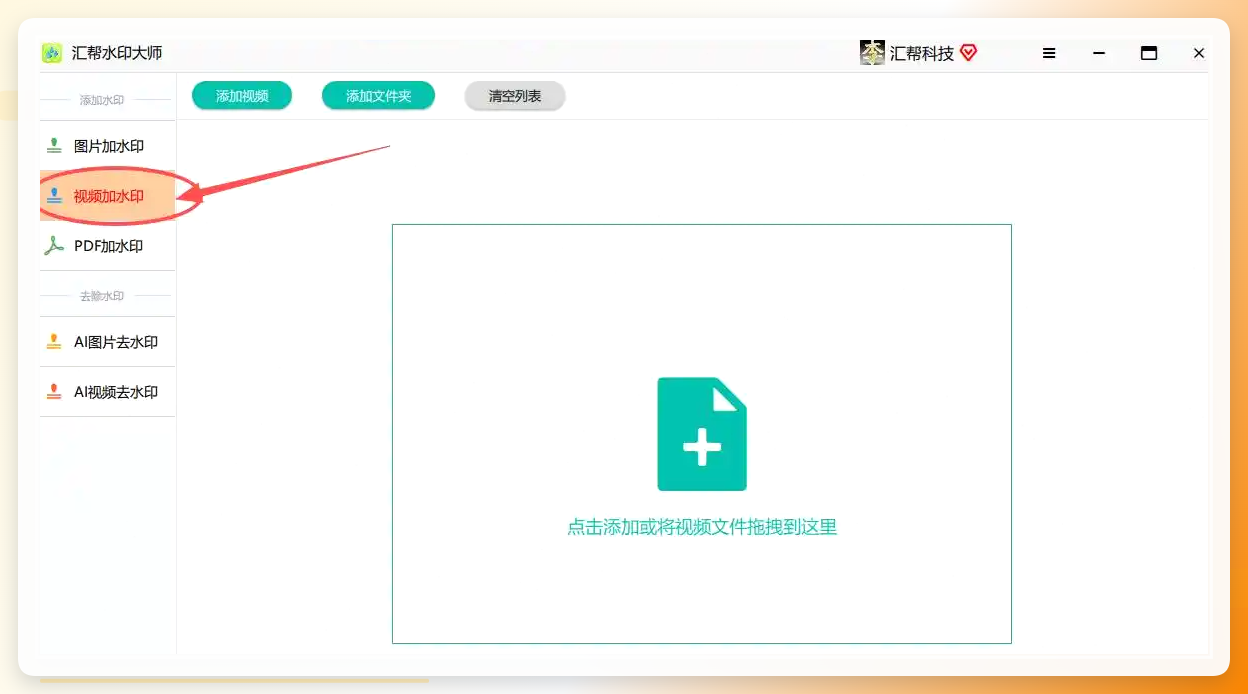Viewport: 1248px width, 694px height.
Task: Minimize the 汇帮水印大师 window
Action: coord(1099,53)
